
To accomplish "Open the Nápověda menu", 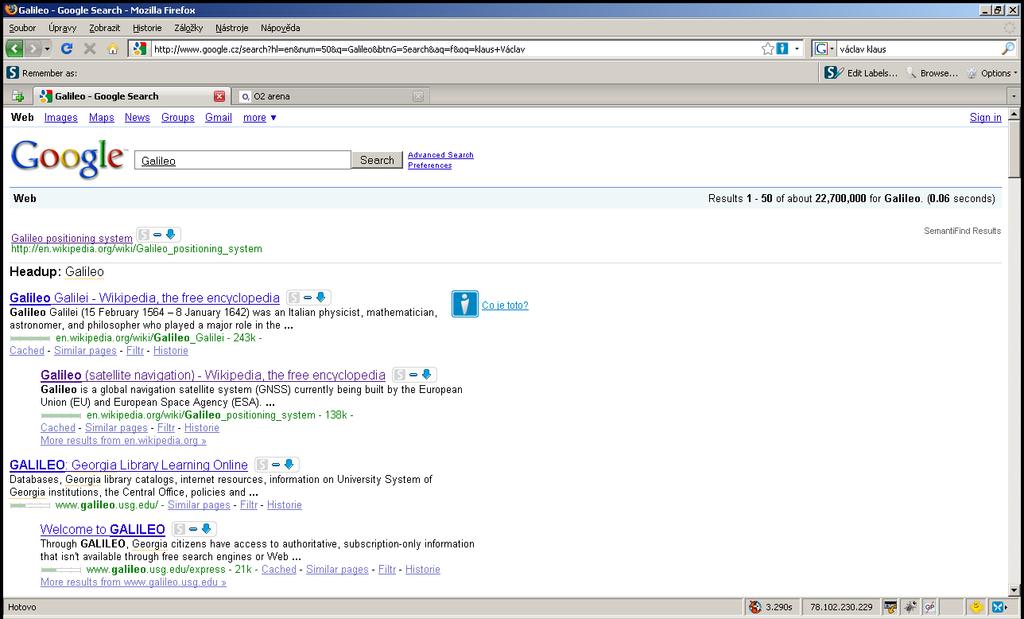I will point(280,28).
